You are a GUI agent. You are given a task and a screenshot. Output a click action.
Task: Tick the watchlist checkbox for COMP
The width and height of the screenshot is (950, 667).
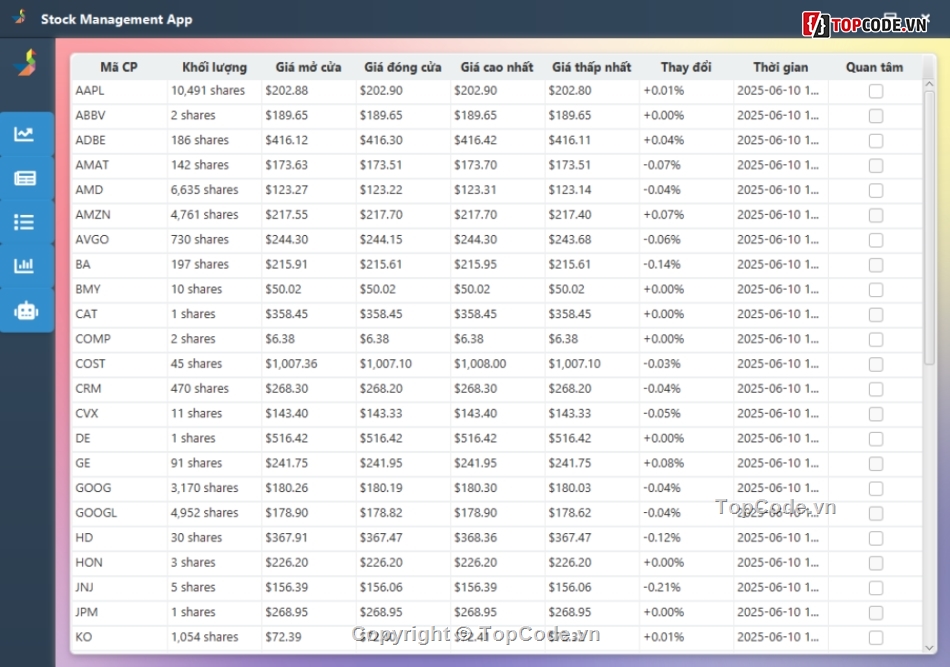click(x=875, y=339)
